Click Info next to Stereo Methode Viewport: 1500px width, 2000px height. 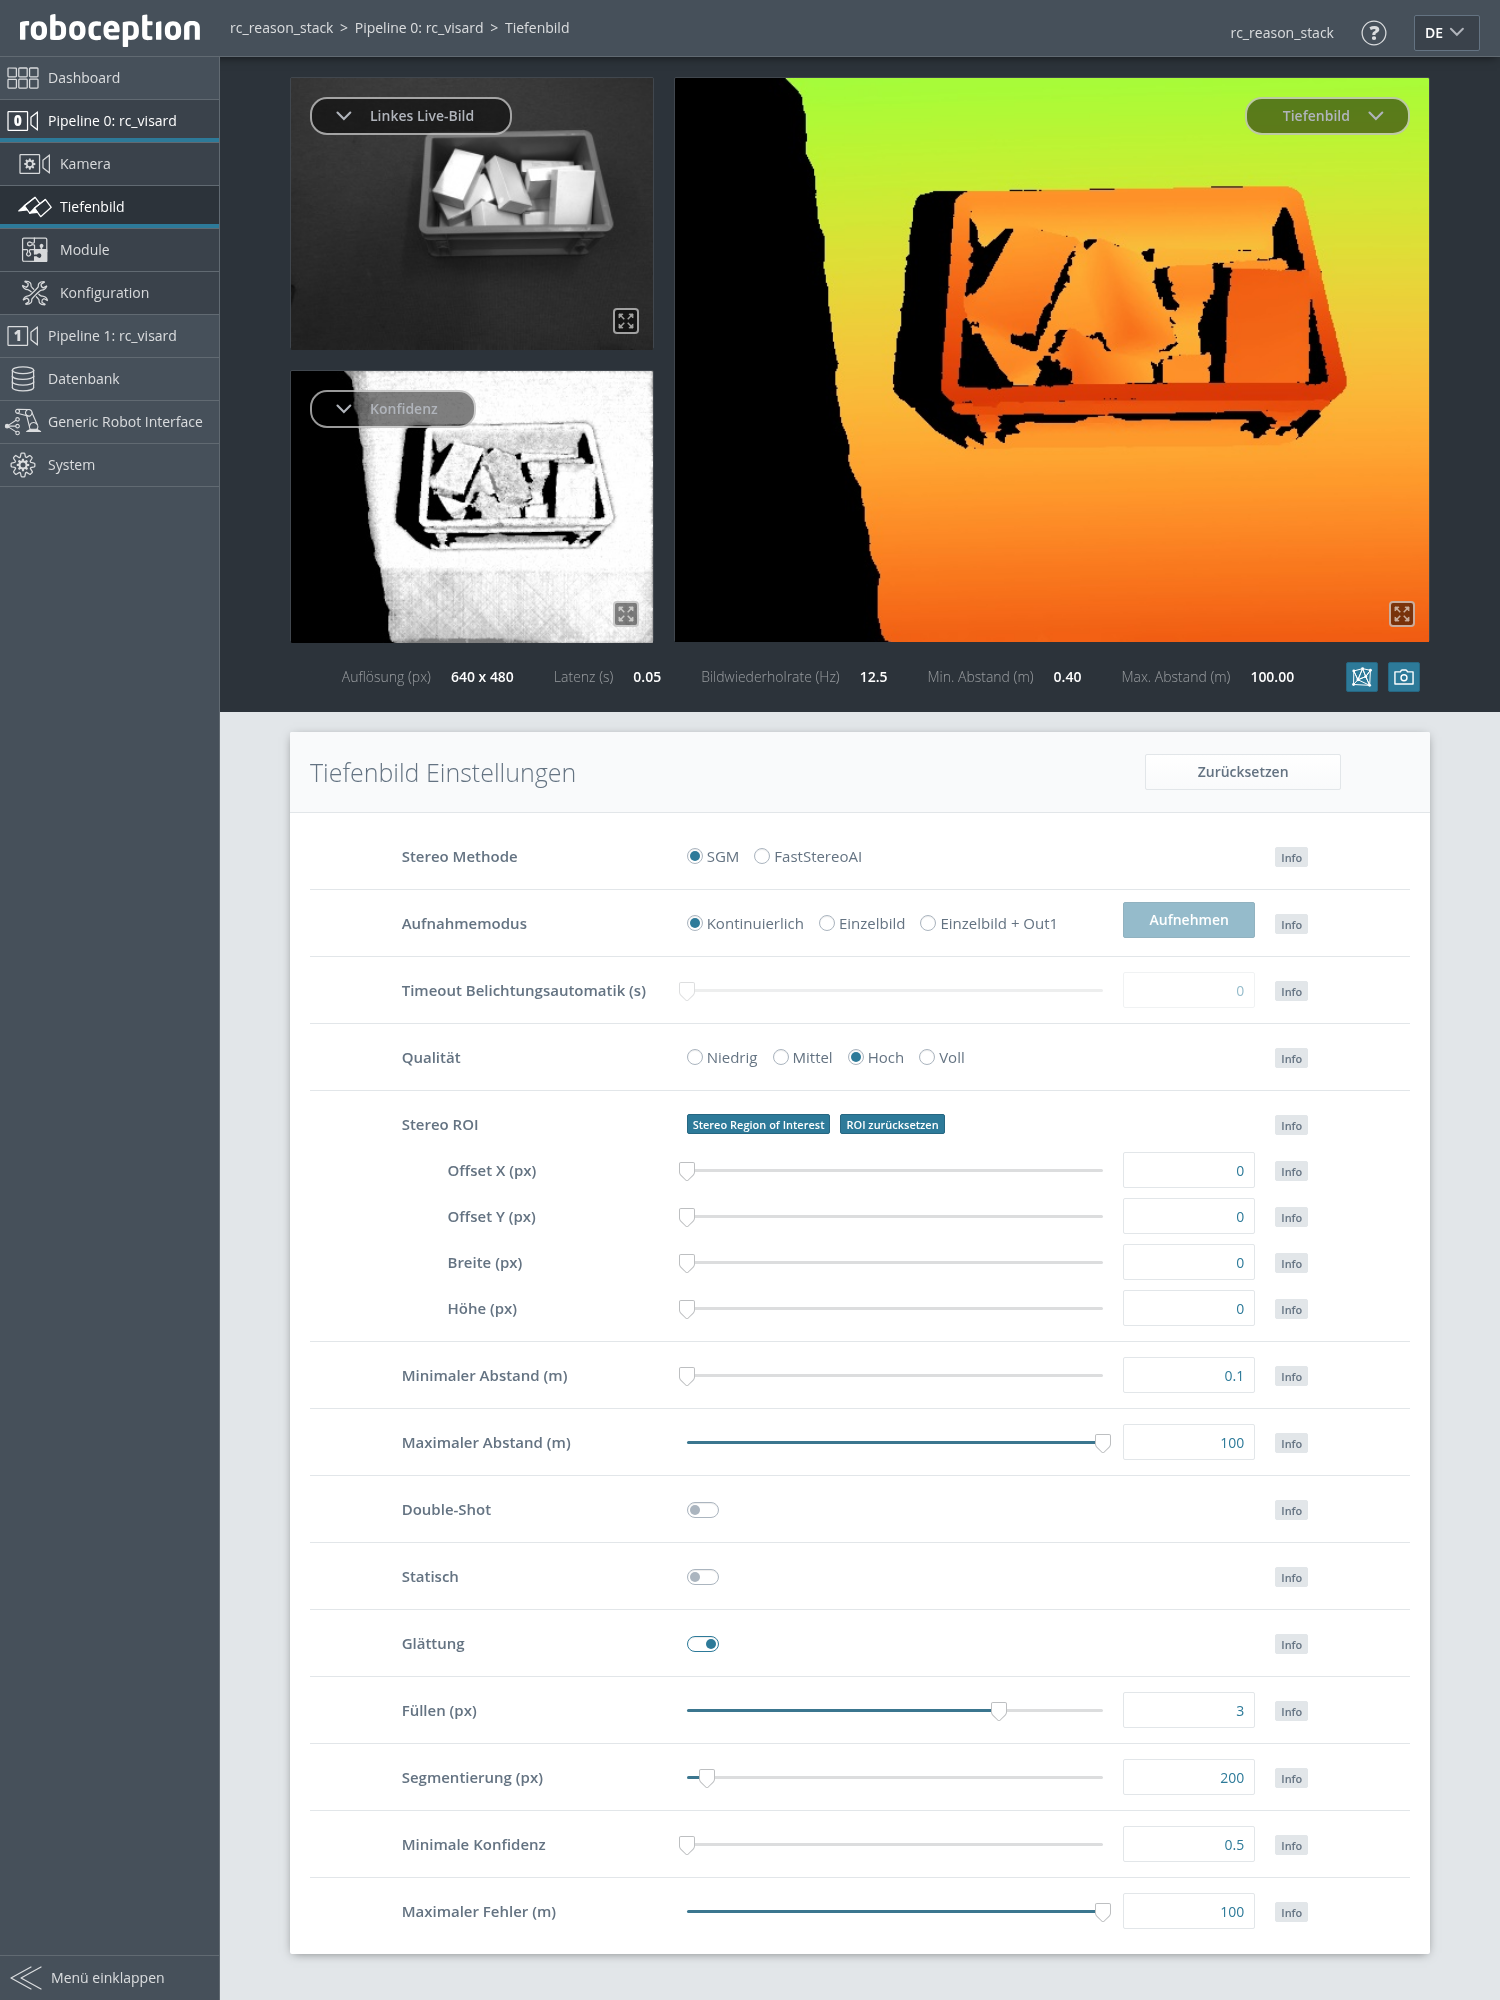1291,858
